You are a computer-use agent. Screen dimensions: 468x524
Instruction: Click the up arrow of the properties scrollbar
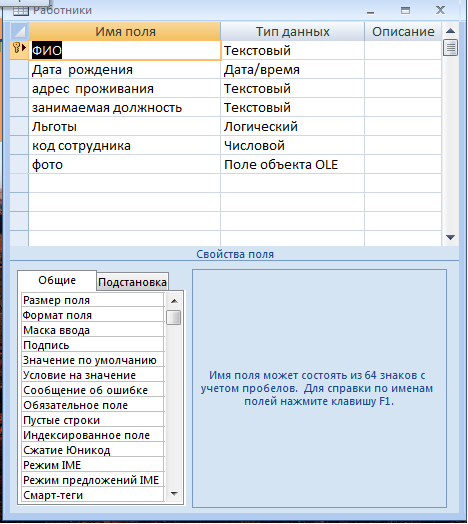click(x=174, y=301)
